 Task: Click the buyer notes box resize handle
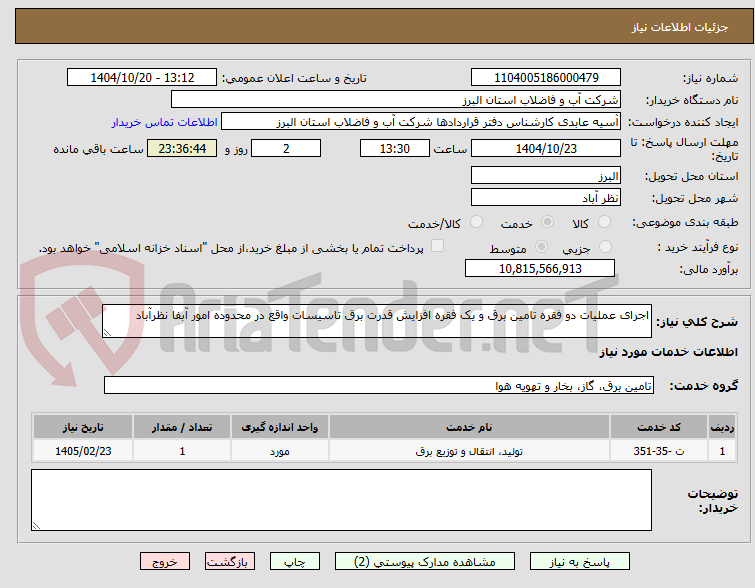coord(36,526)
